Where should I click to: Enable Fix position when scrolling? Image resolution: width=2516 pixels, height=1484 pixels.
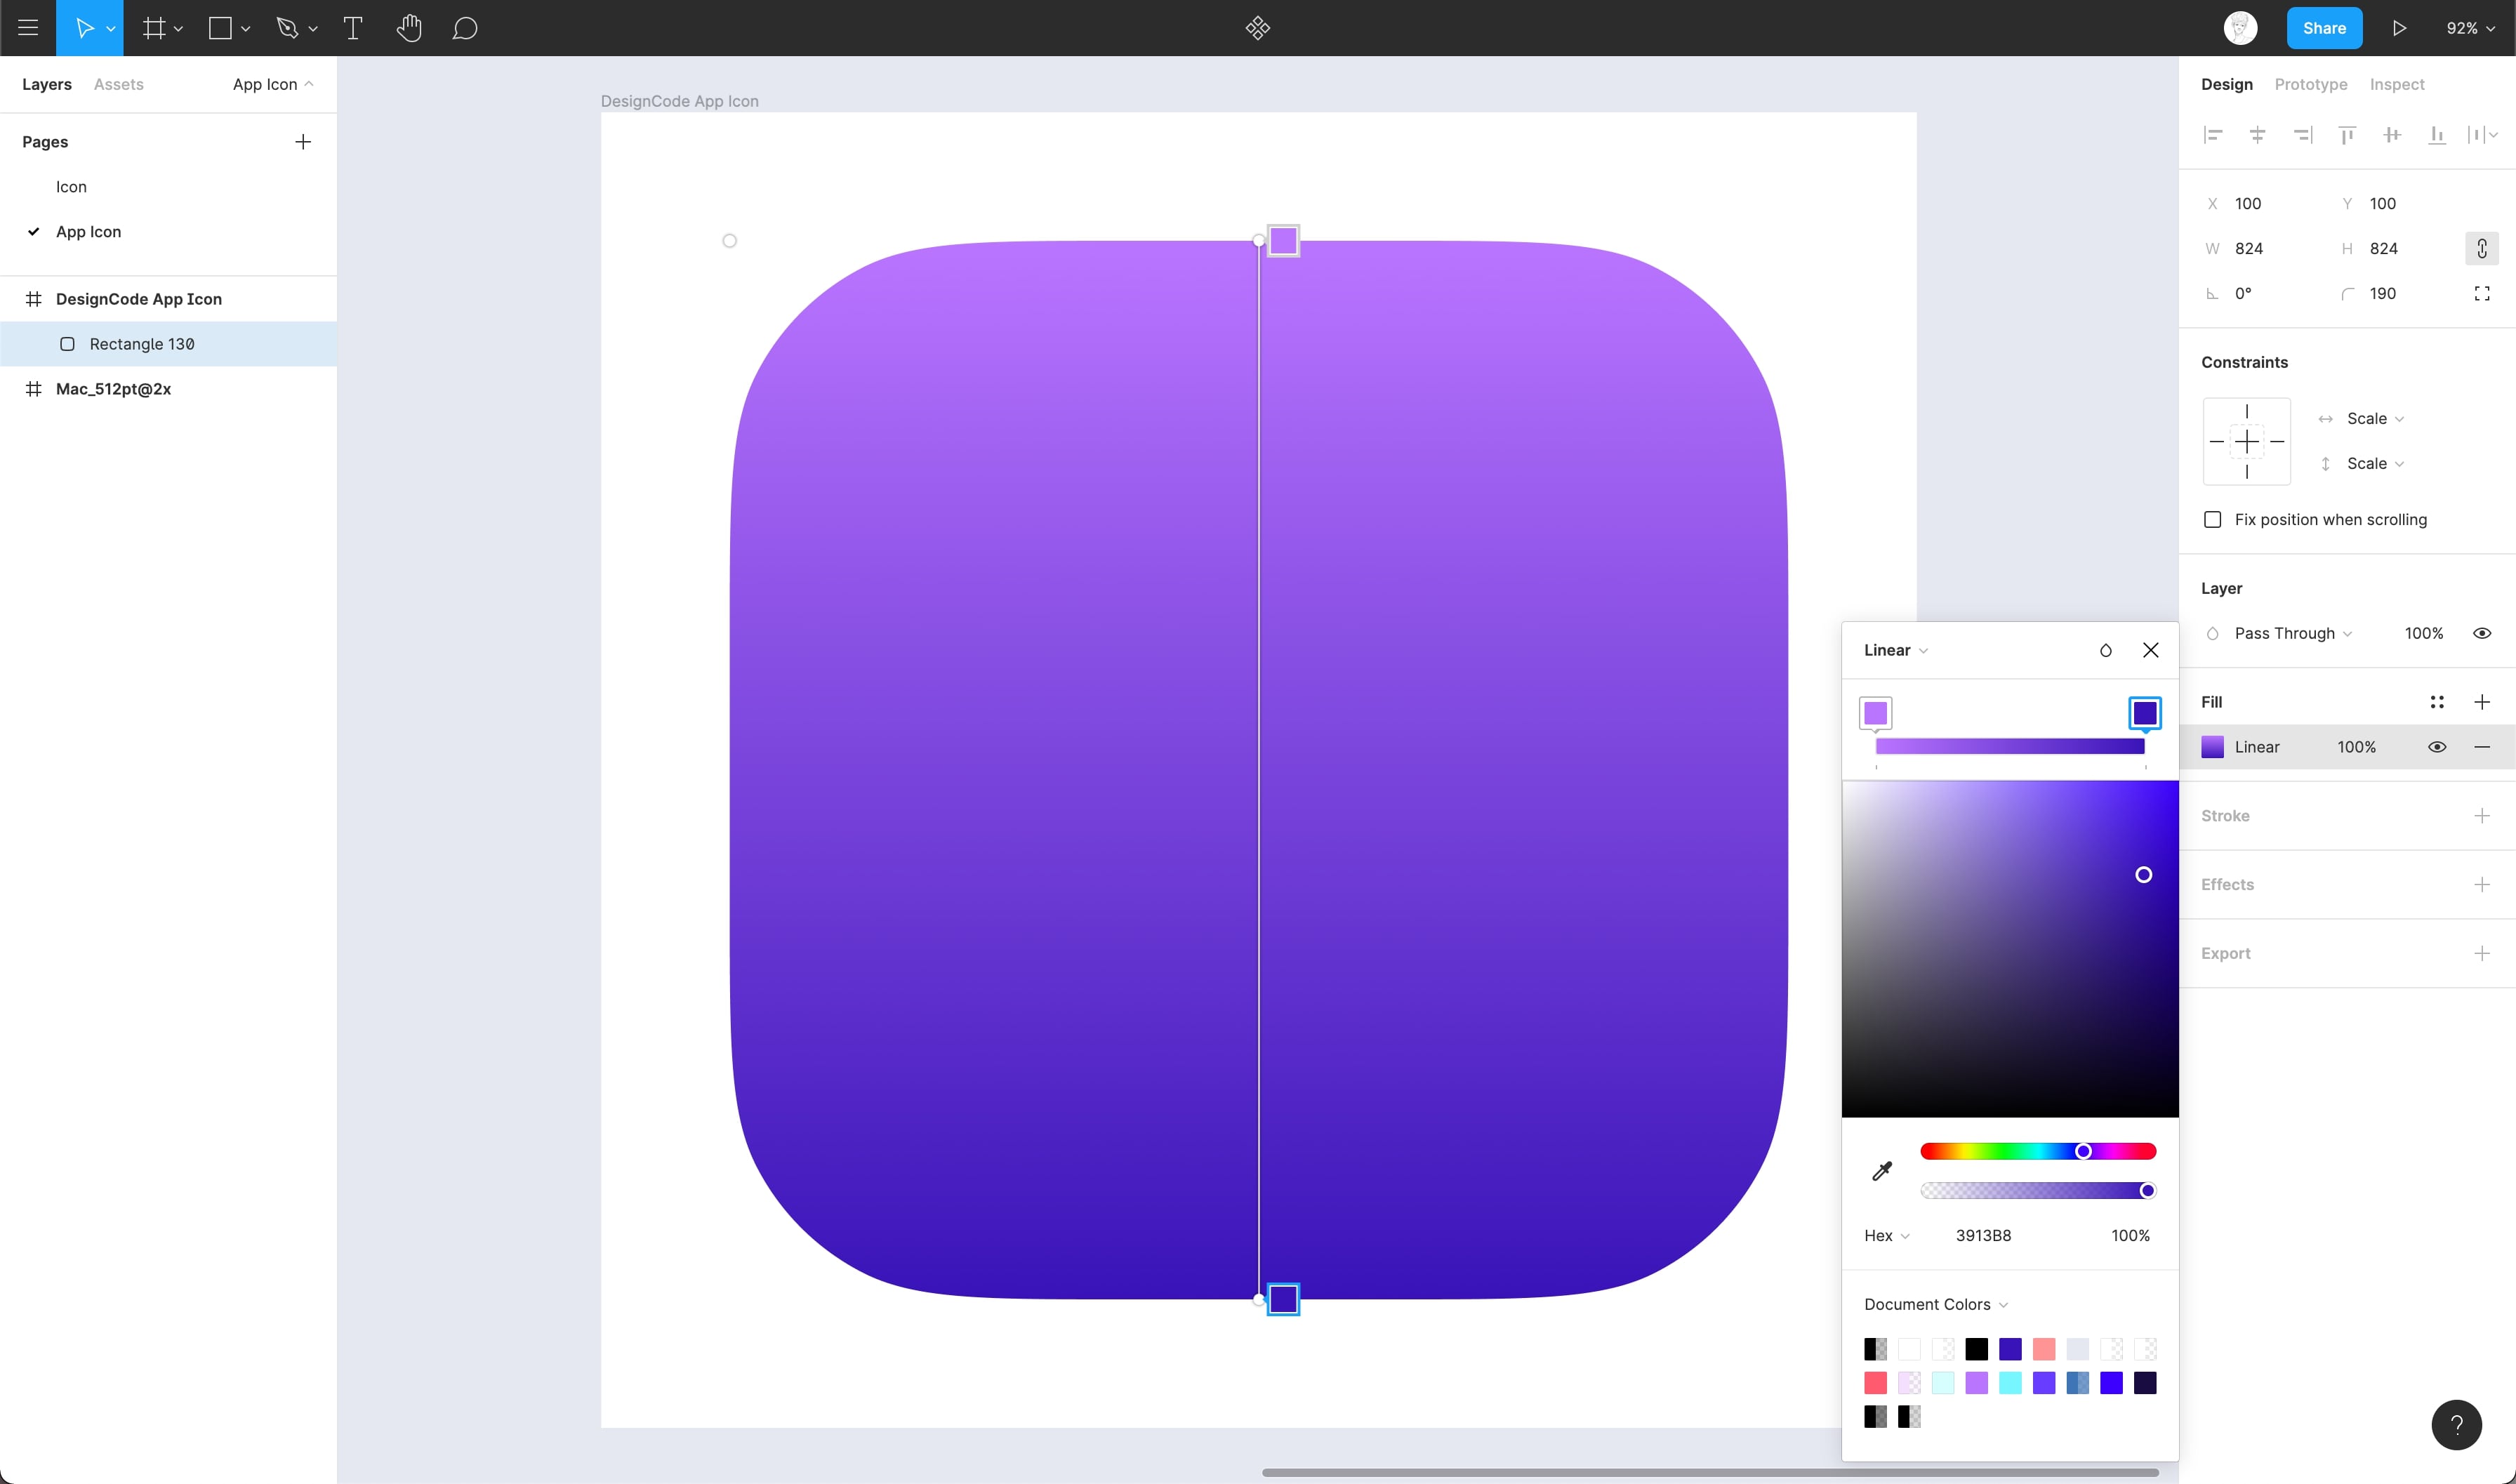click(2212, 520)
